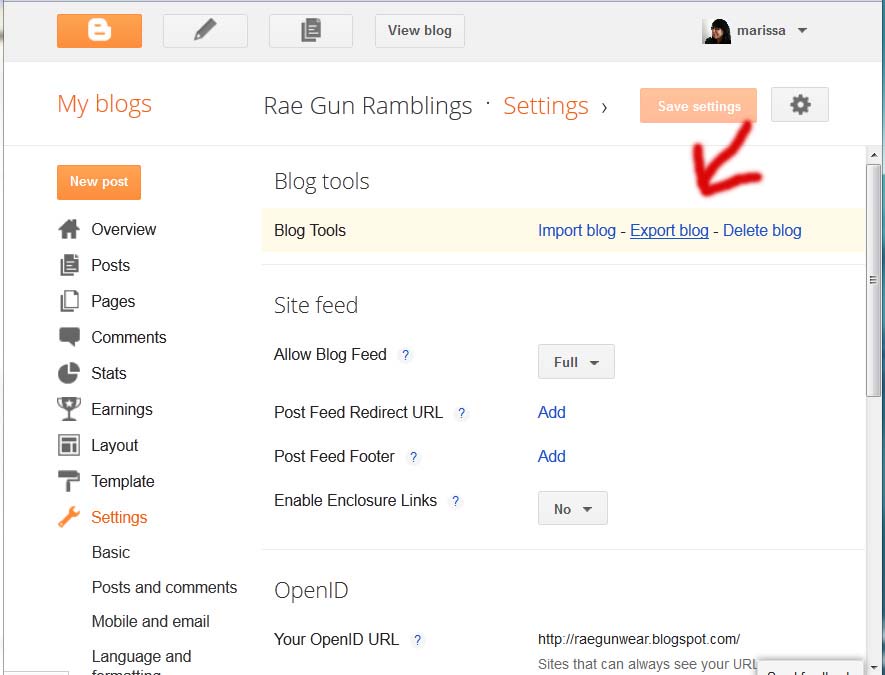Open Language and formatting settings
Viewport: 885px width, 675px height.
pos(142,663)
